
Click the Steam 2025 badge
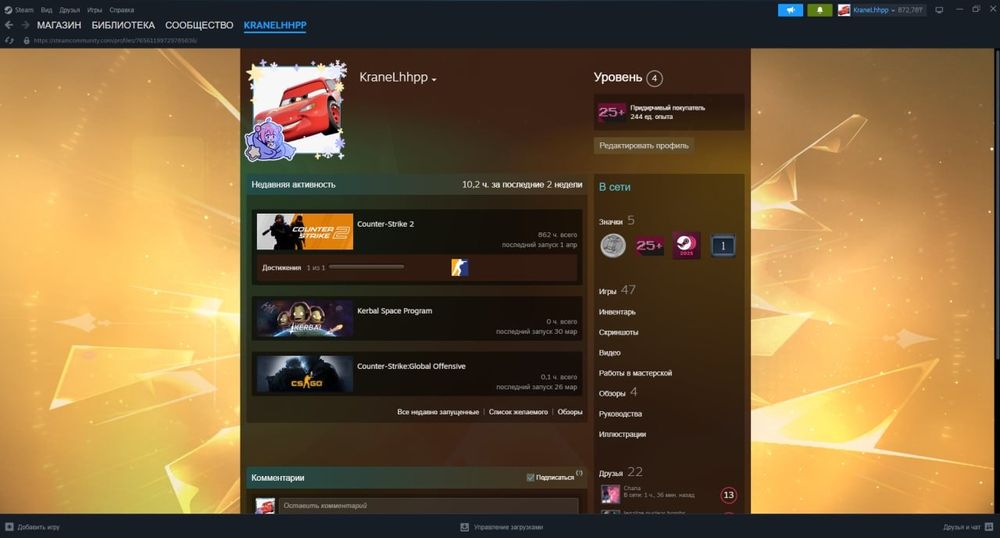(686, 245)
